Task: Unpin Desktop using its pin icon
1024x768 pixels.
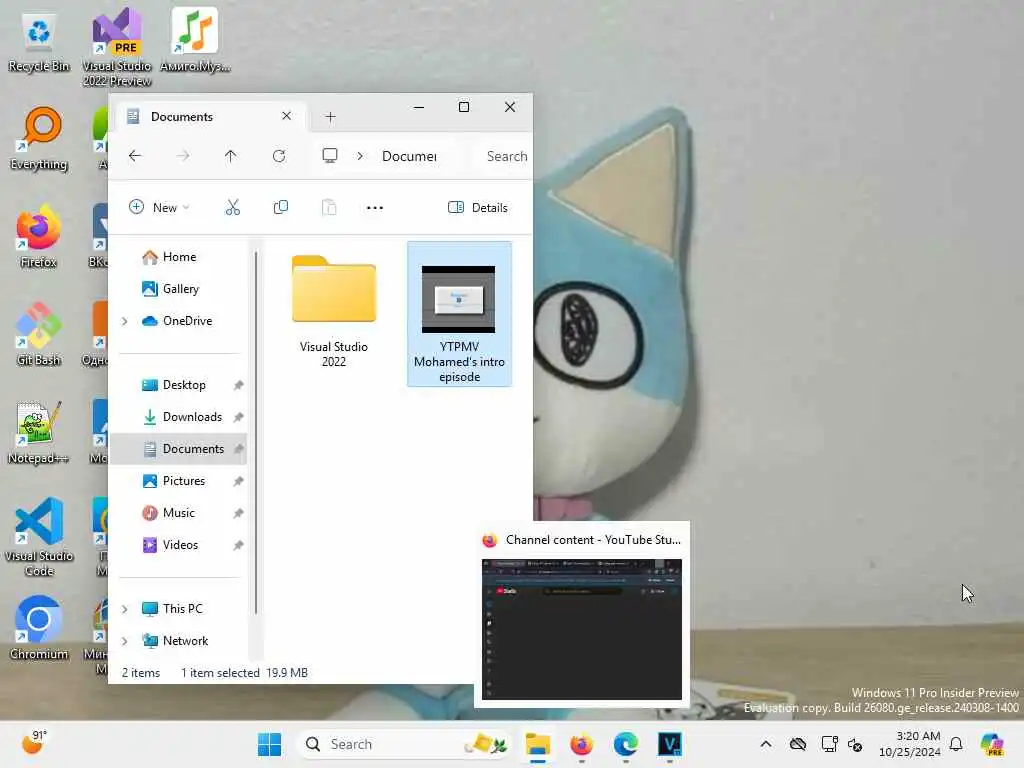Action: click(238, 385)
